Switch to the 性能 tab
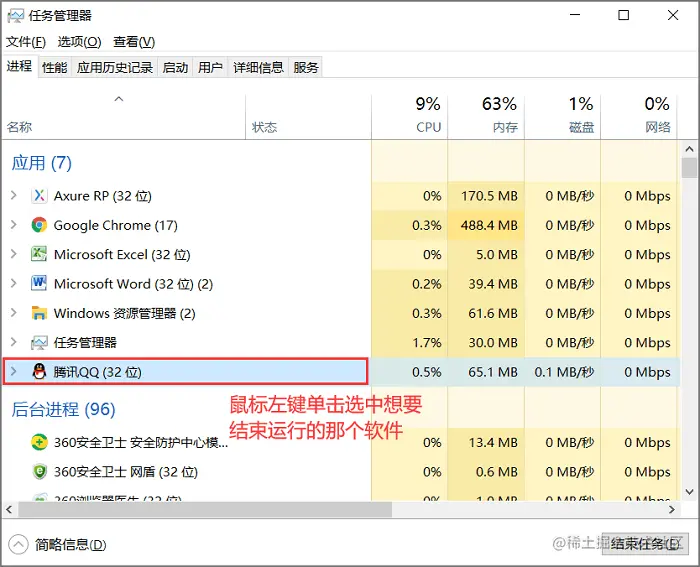This screenshot has height=567, width=700. 54,67
